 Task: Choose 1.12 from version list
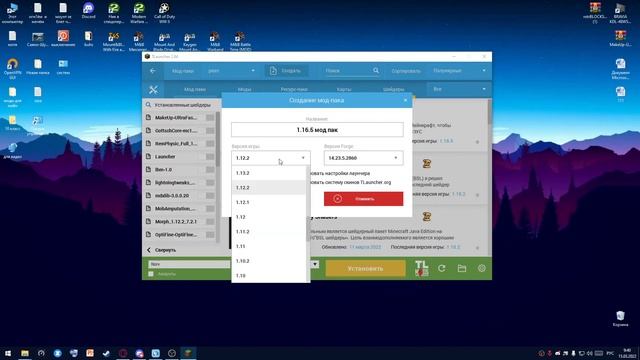click(x=268, y=217)
